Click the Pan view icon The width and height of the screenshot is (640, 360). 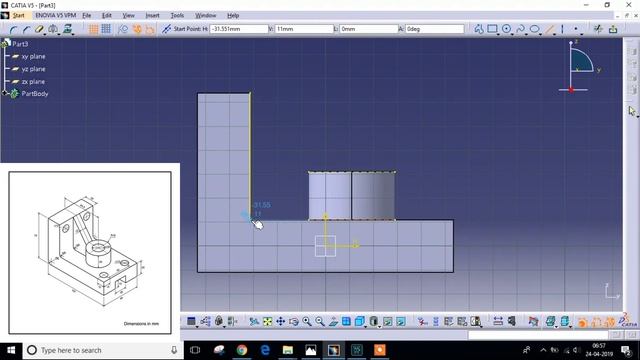click(x=280, y=322)
